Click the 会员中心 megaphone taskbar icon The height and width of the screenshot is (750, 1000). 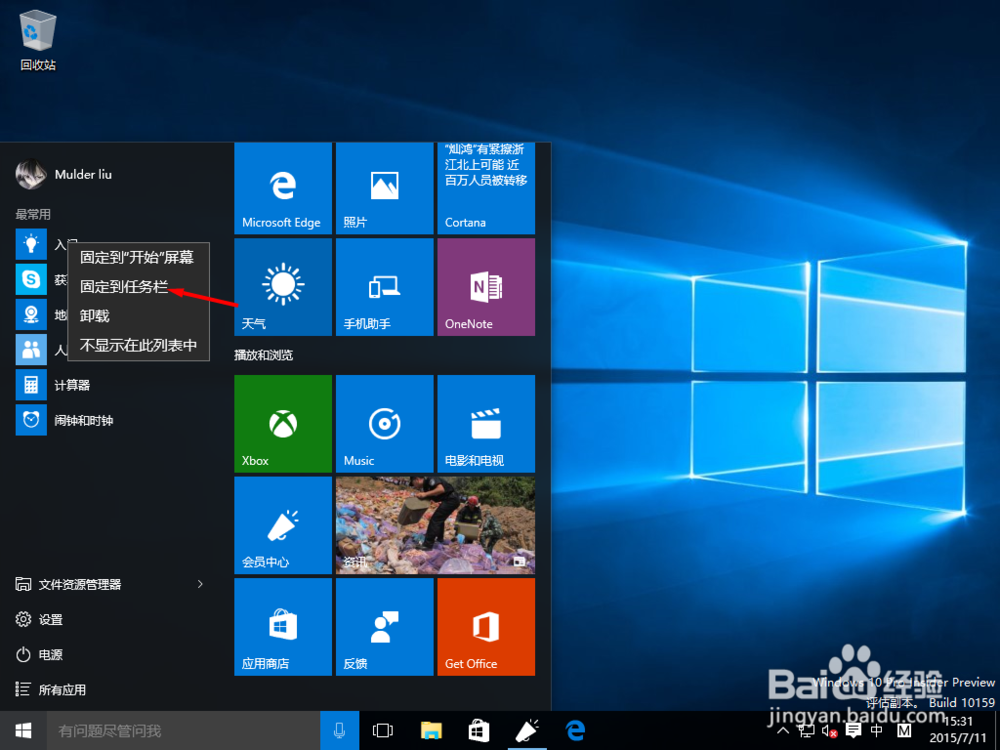click(x=527, y=731)
